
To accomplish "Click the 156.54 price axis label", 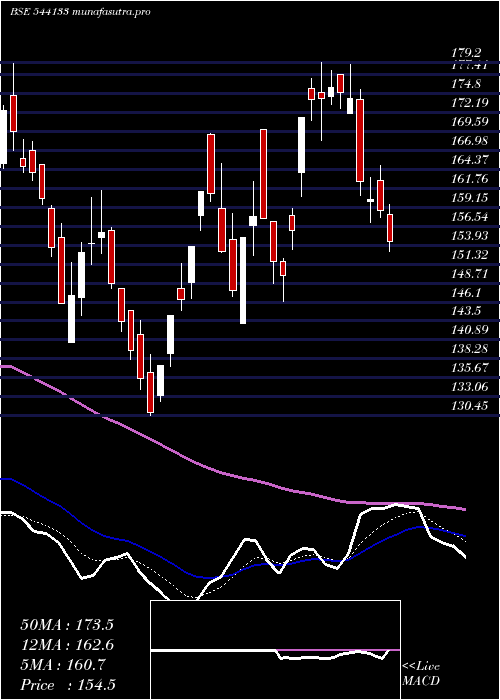I will point(470,217).
